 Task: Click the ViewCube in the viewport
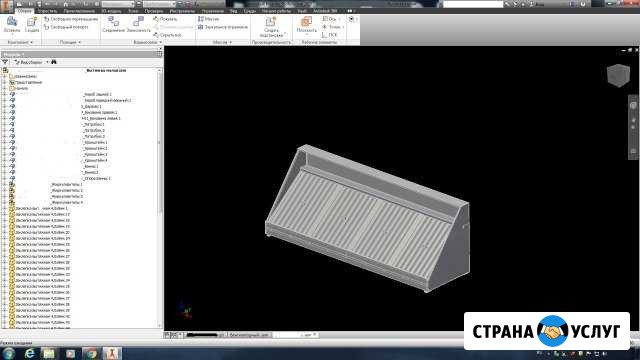click(618, 75)
